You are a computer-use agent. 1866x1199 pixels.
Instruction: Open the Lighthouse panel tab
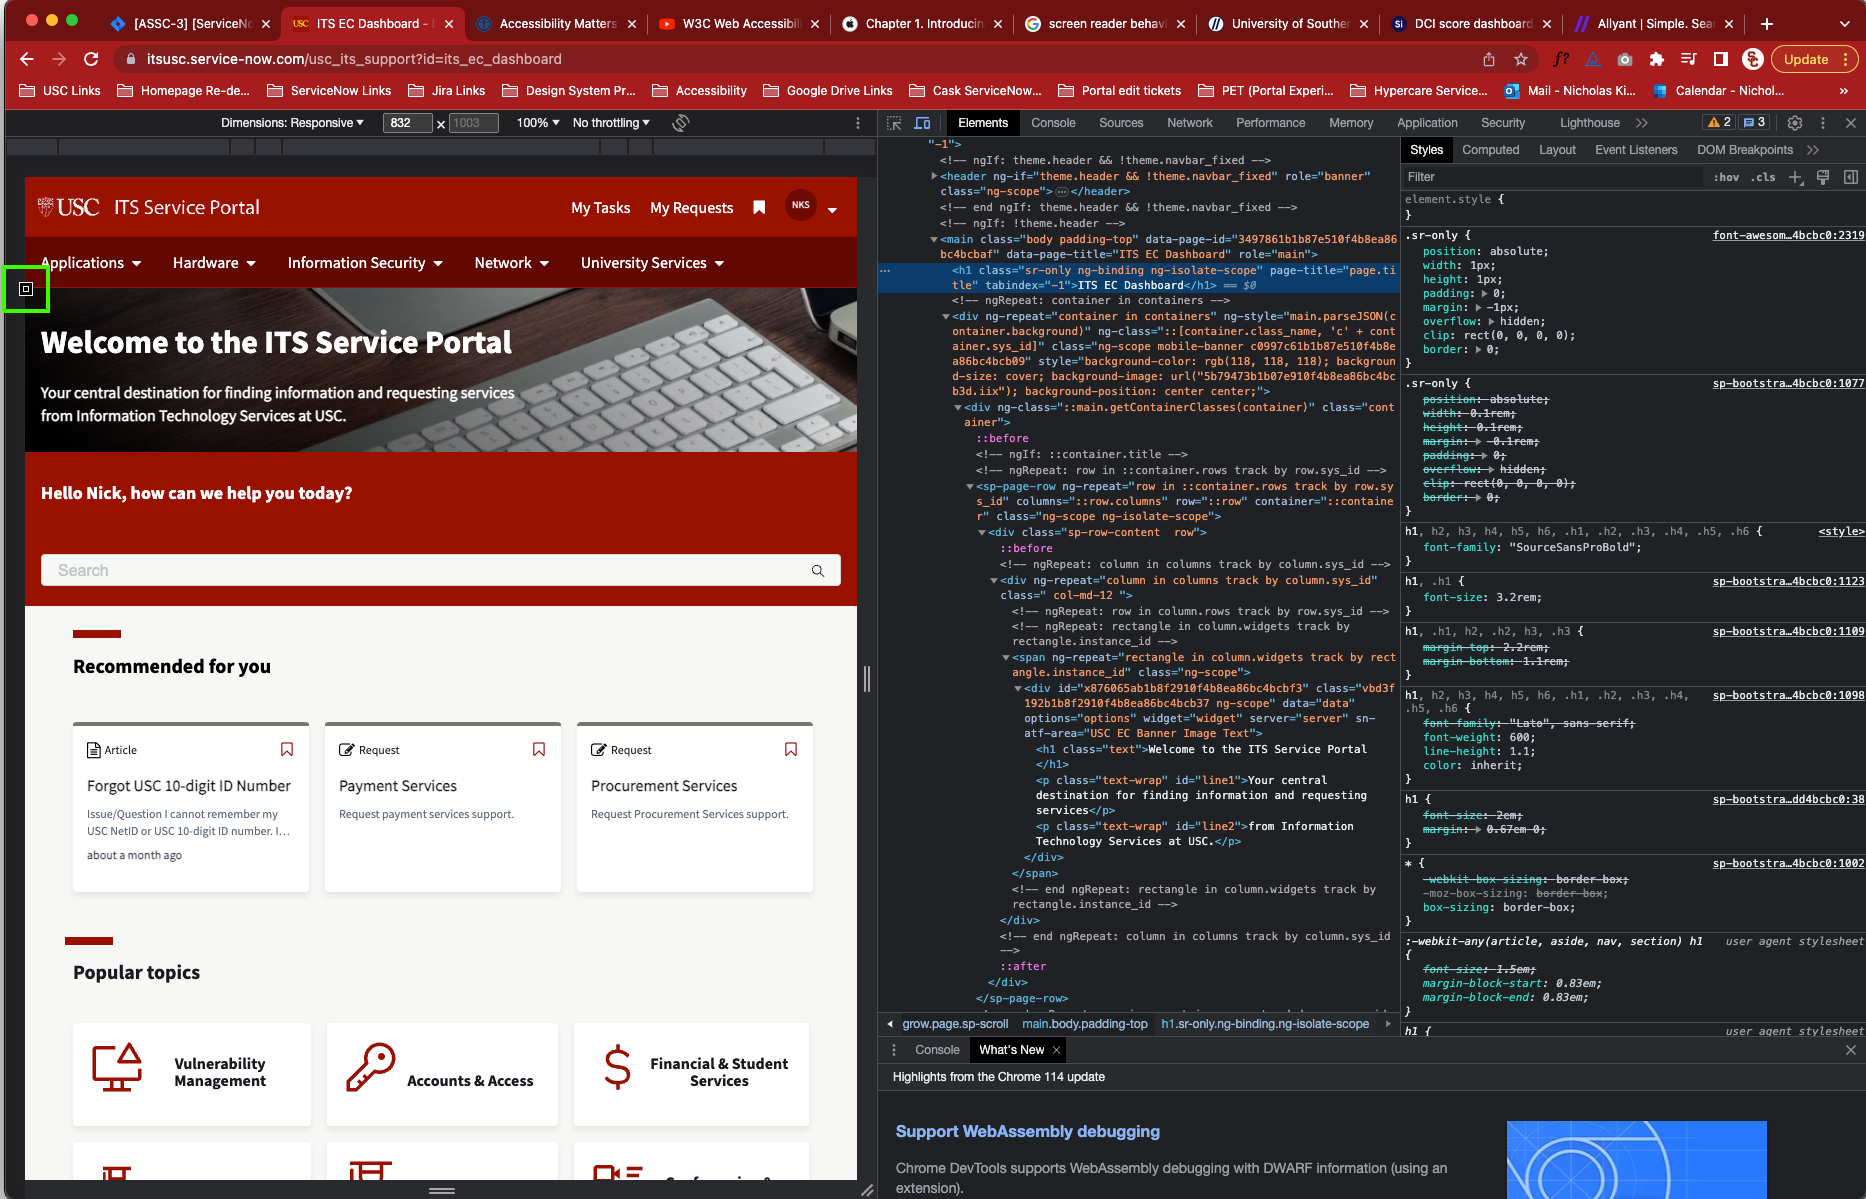point(1589,123)
